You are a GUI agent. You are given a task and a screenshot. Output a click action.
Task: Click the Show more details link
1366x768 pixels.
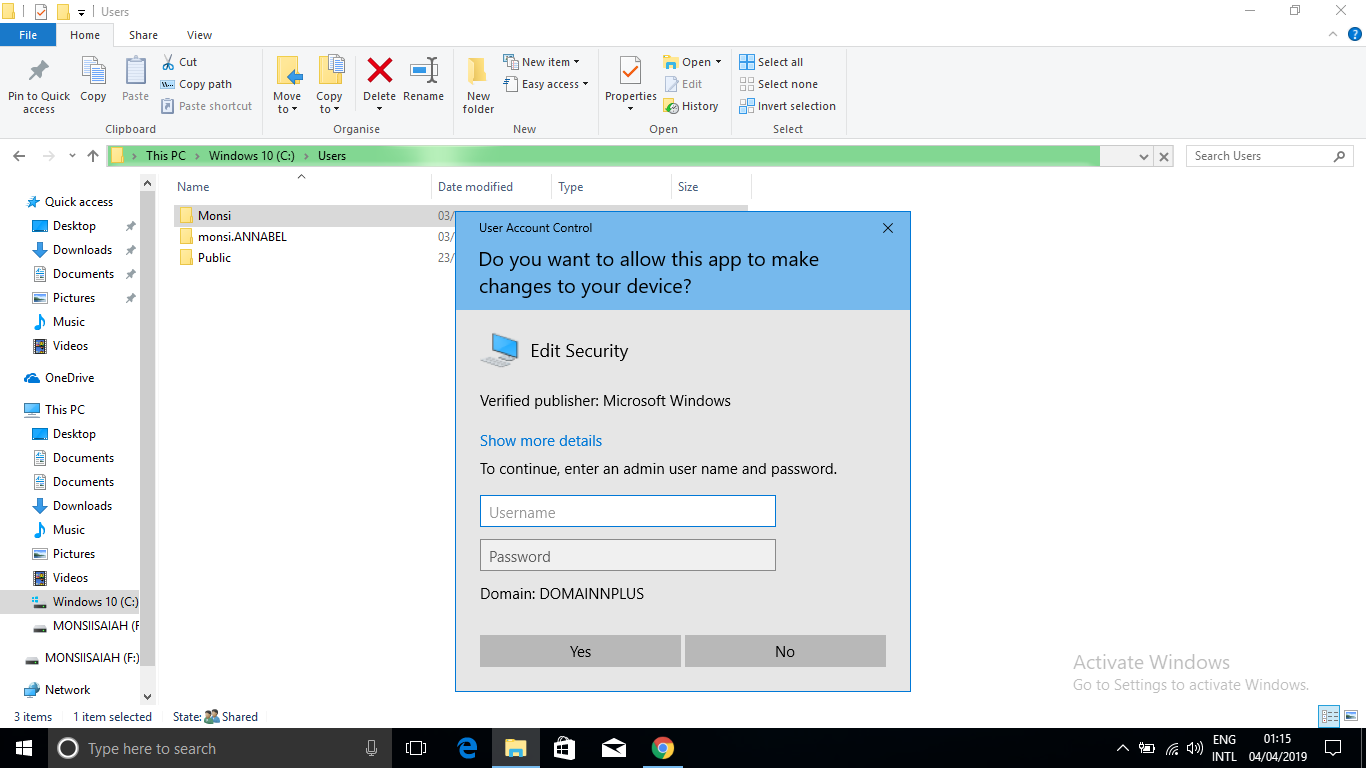point(541,440)
